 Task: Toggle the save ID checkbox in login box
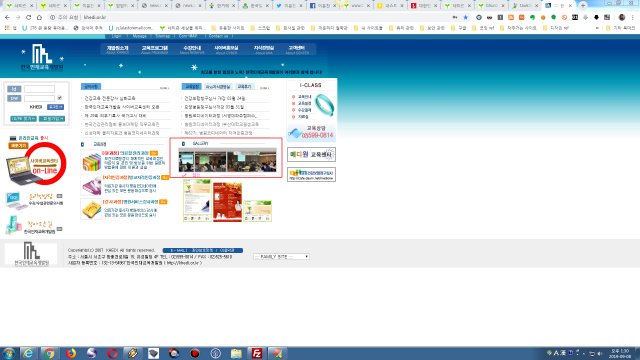coord(60,98)
